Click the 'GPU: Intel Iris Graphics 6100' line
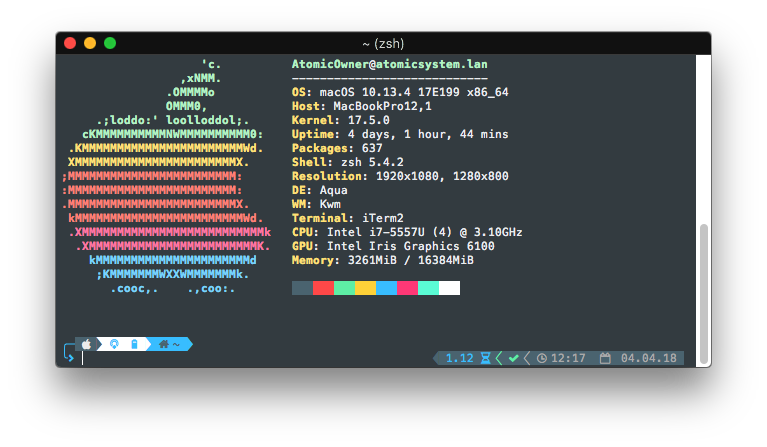The width and height of the screenshot is (767, 447). click(393, 246)
